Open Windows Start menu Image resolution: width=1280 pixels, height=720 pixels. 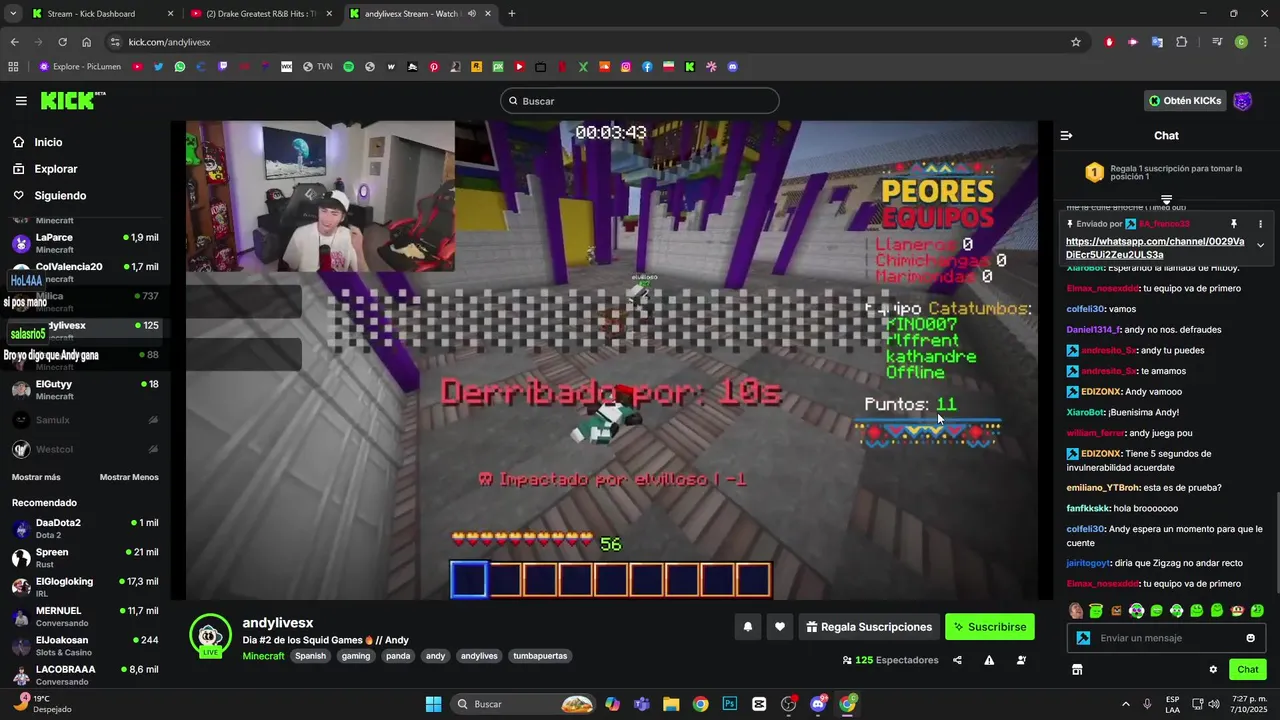pyautogui.click(x=433, y=704)
